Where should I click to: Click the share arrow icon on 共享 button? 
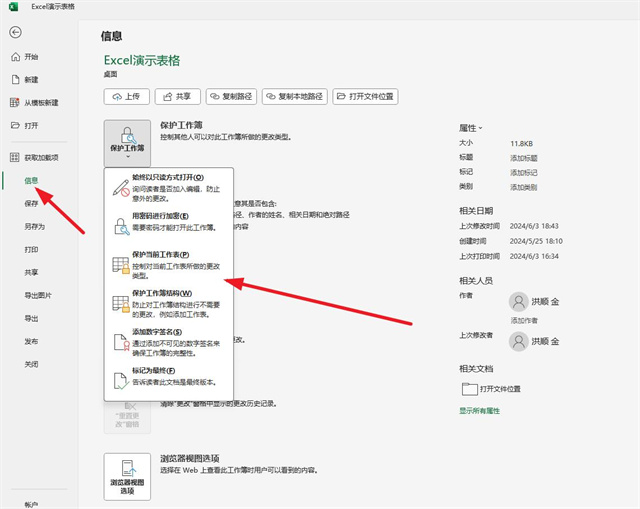[167, 97]
